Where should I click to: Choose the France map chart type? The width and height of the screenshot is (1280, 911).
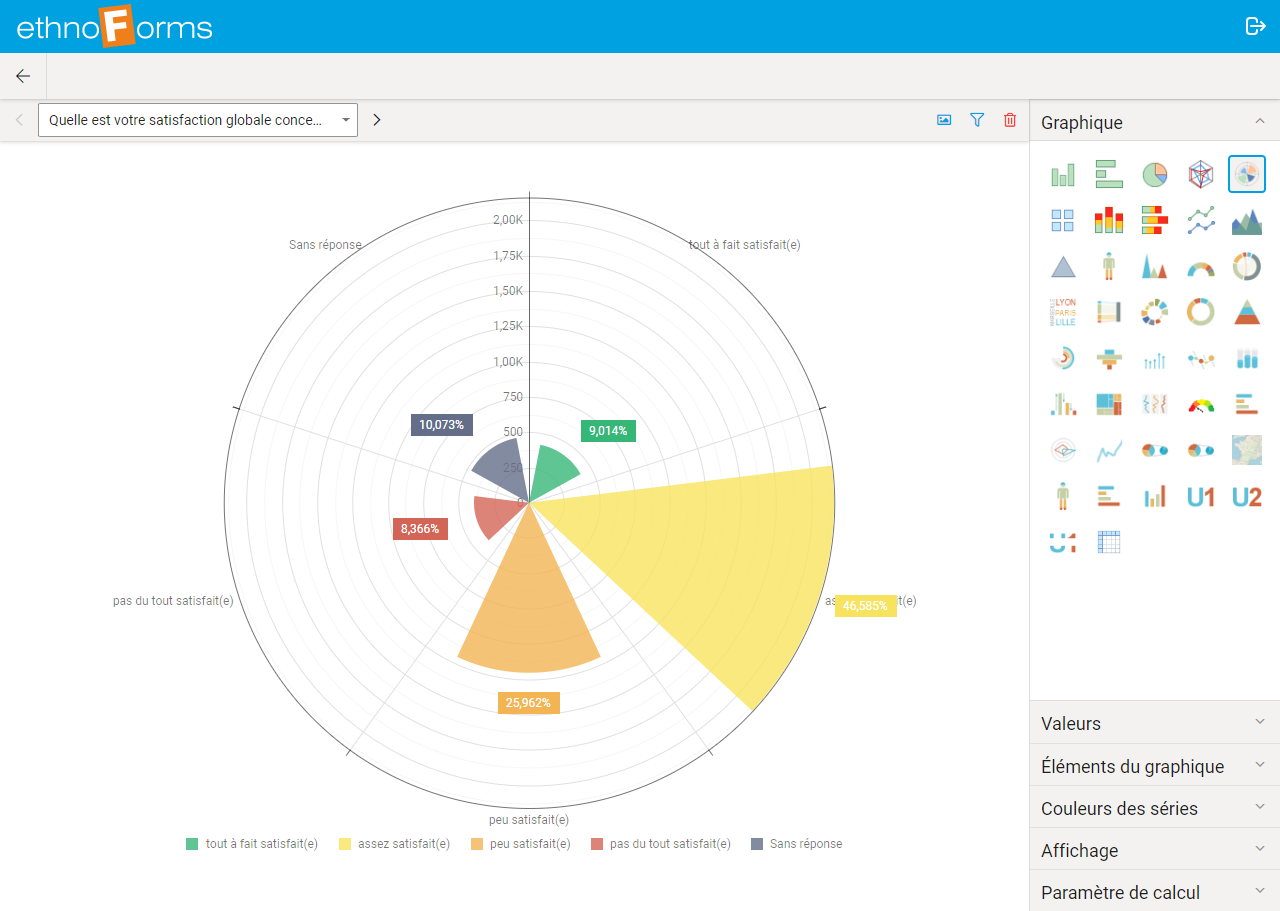[x=1247, y=450]
